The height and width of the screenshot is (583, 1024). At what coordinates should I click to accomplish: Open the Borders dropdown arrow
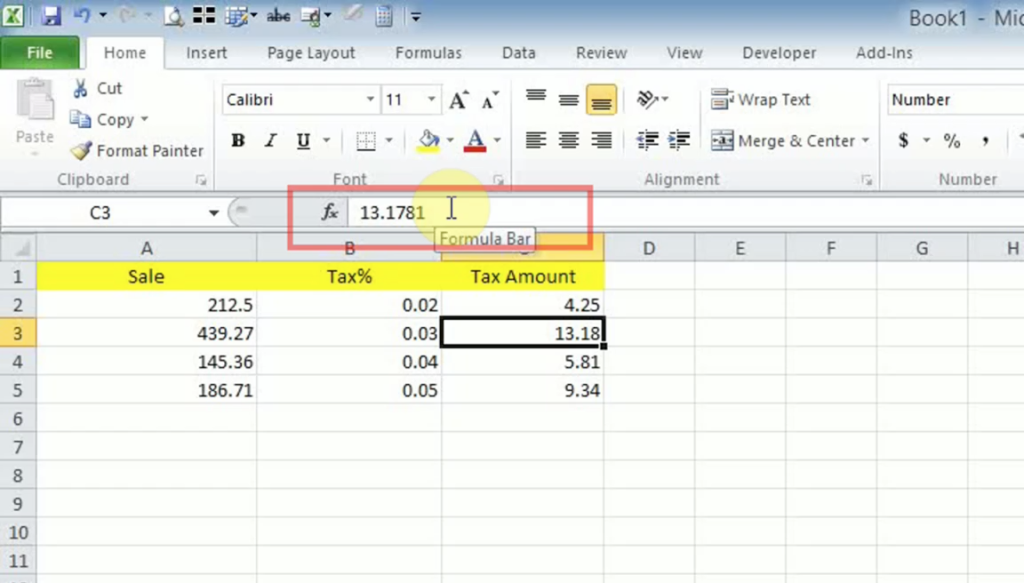coord(389,140)
